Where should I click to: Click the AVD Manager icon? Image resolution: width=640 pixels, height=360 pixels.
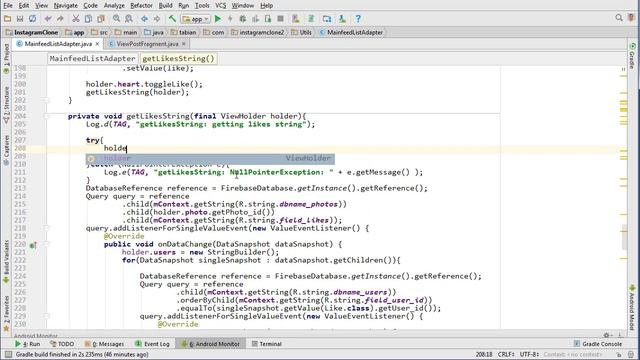(296, 19)
